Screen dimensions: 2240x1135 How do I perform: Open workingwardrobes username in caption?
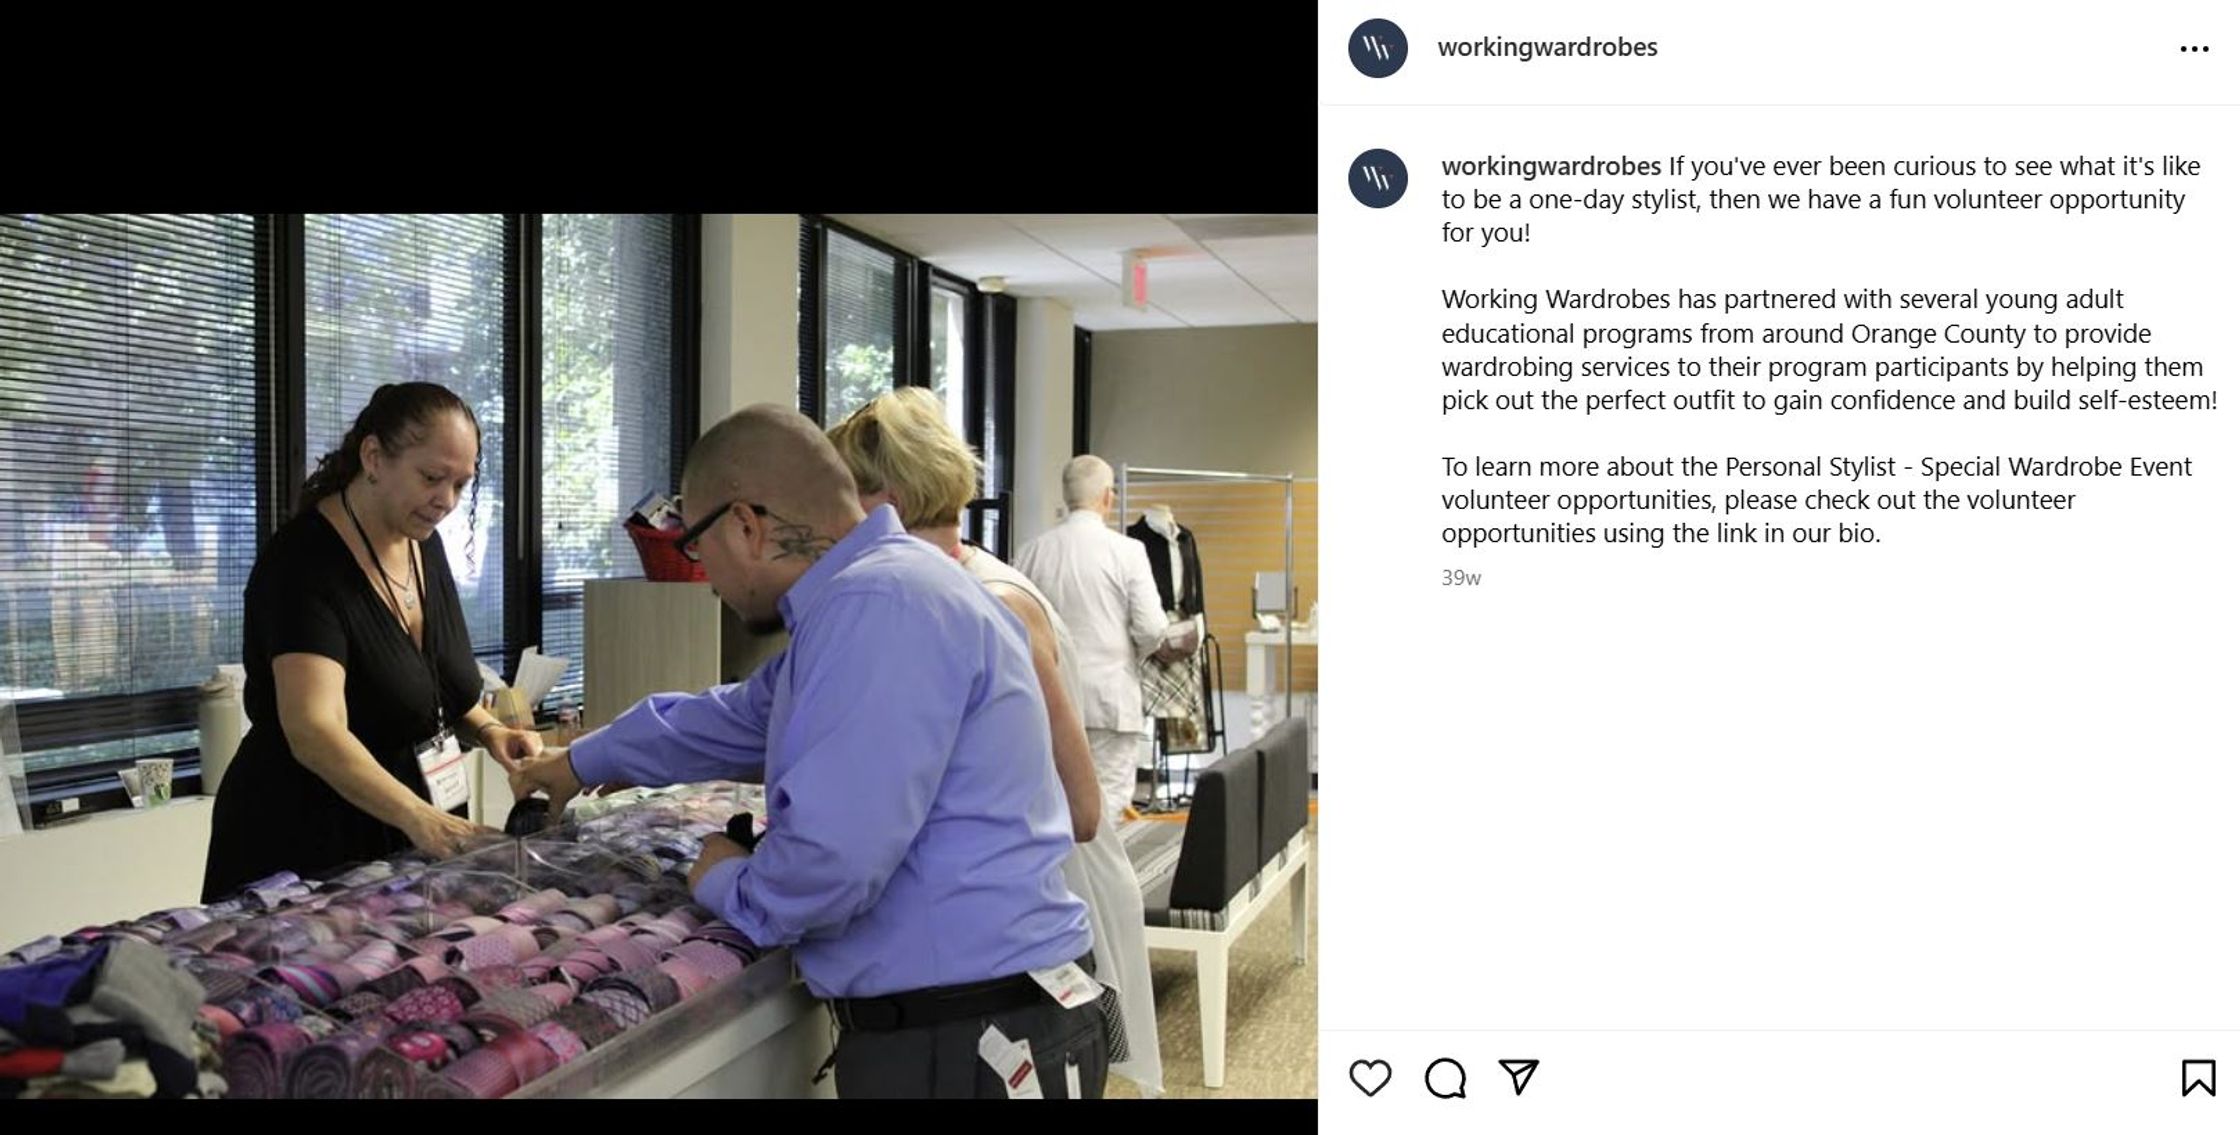tap(1551, 166)
